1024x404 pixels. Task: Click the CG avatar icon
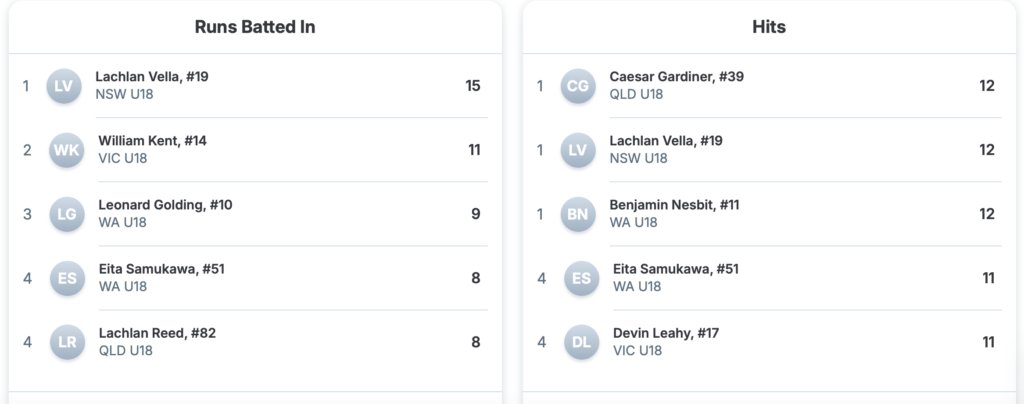click(x=578, y=86)
